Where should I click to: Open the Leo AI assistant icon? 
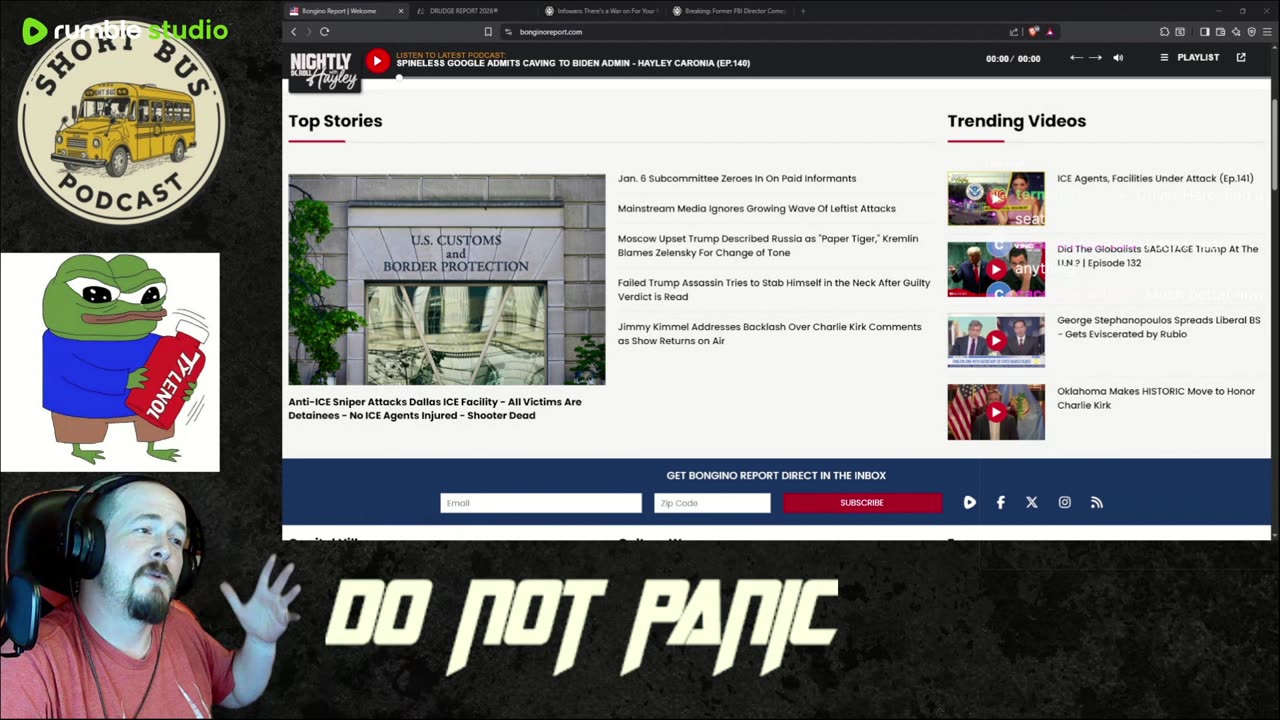click(x=1236, y=32)
